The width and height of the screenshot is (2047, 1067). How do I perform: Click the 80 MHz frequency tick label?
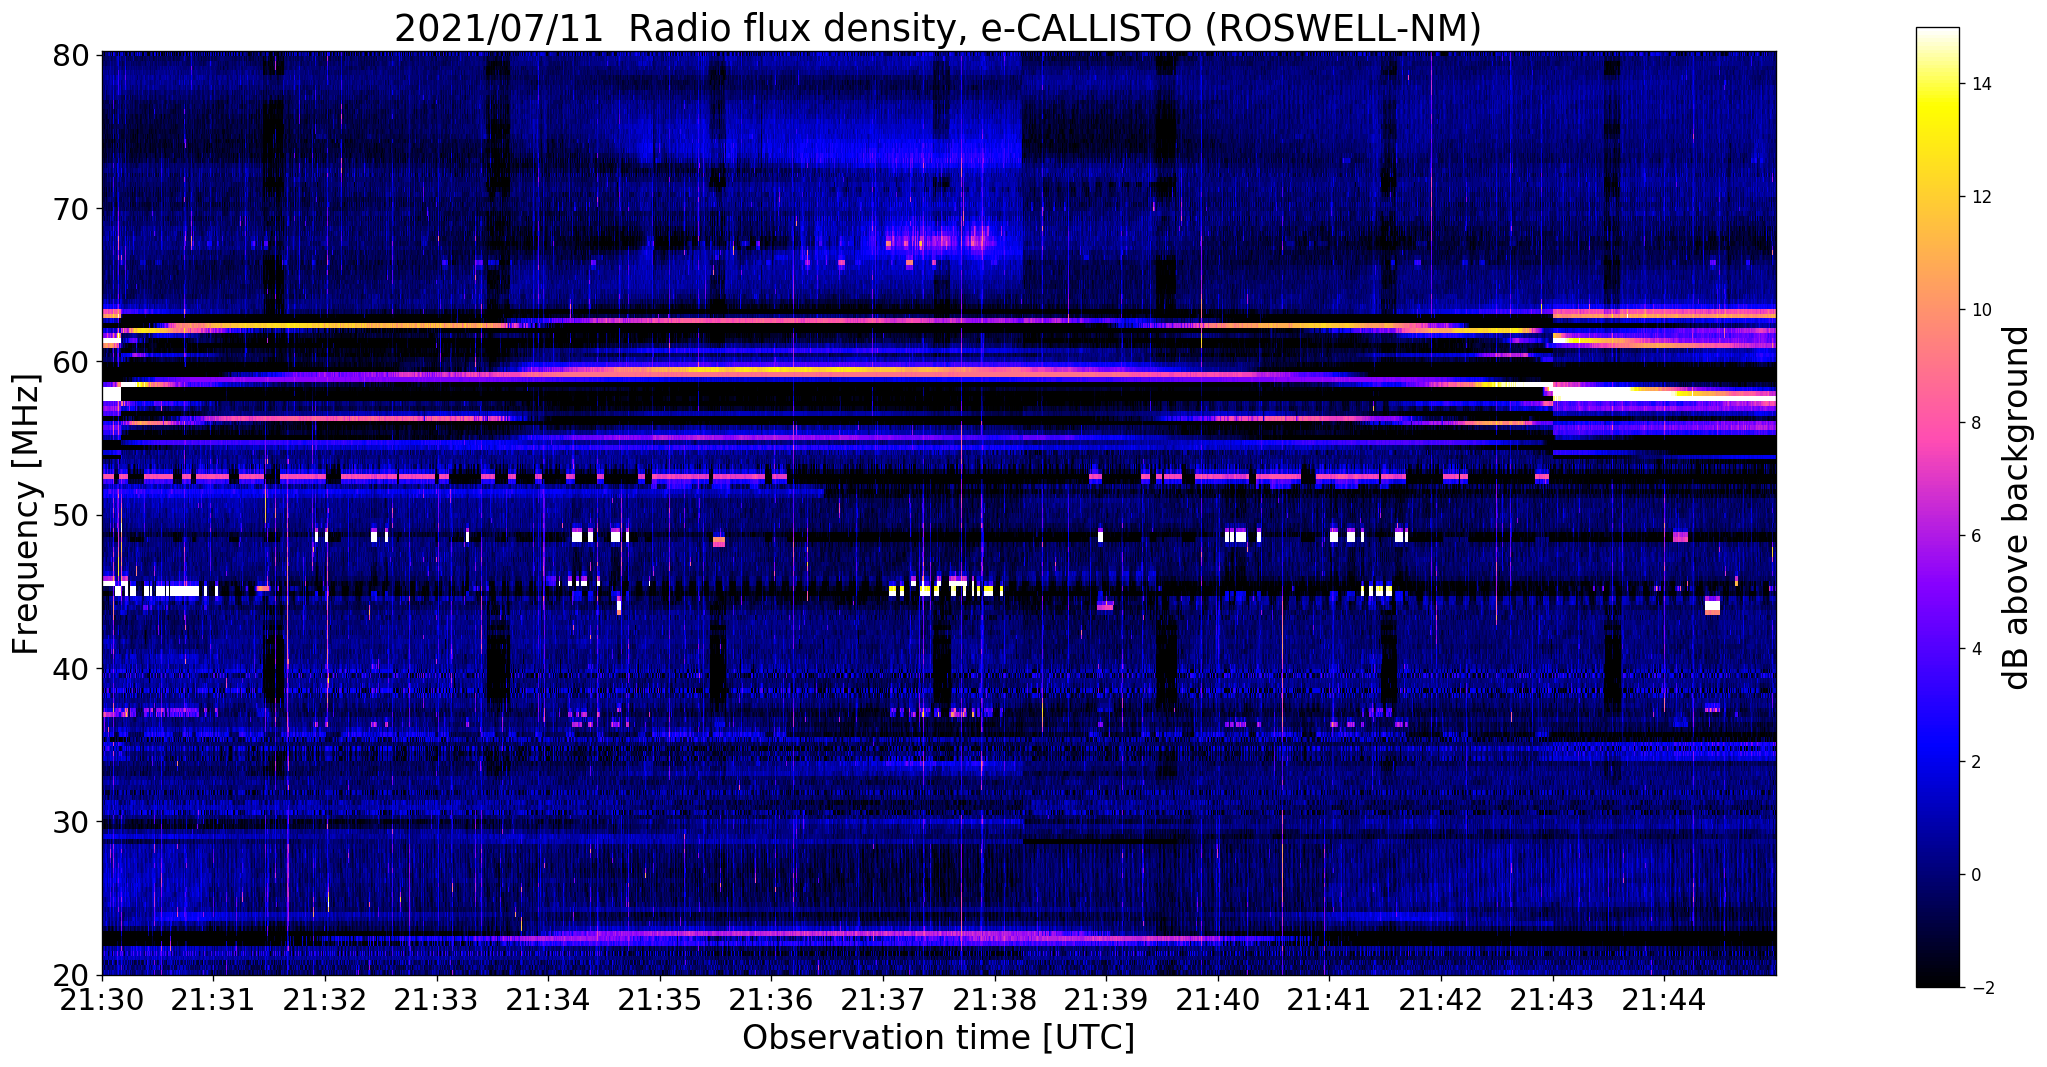coord(70,55)
